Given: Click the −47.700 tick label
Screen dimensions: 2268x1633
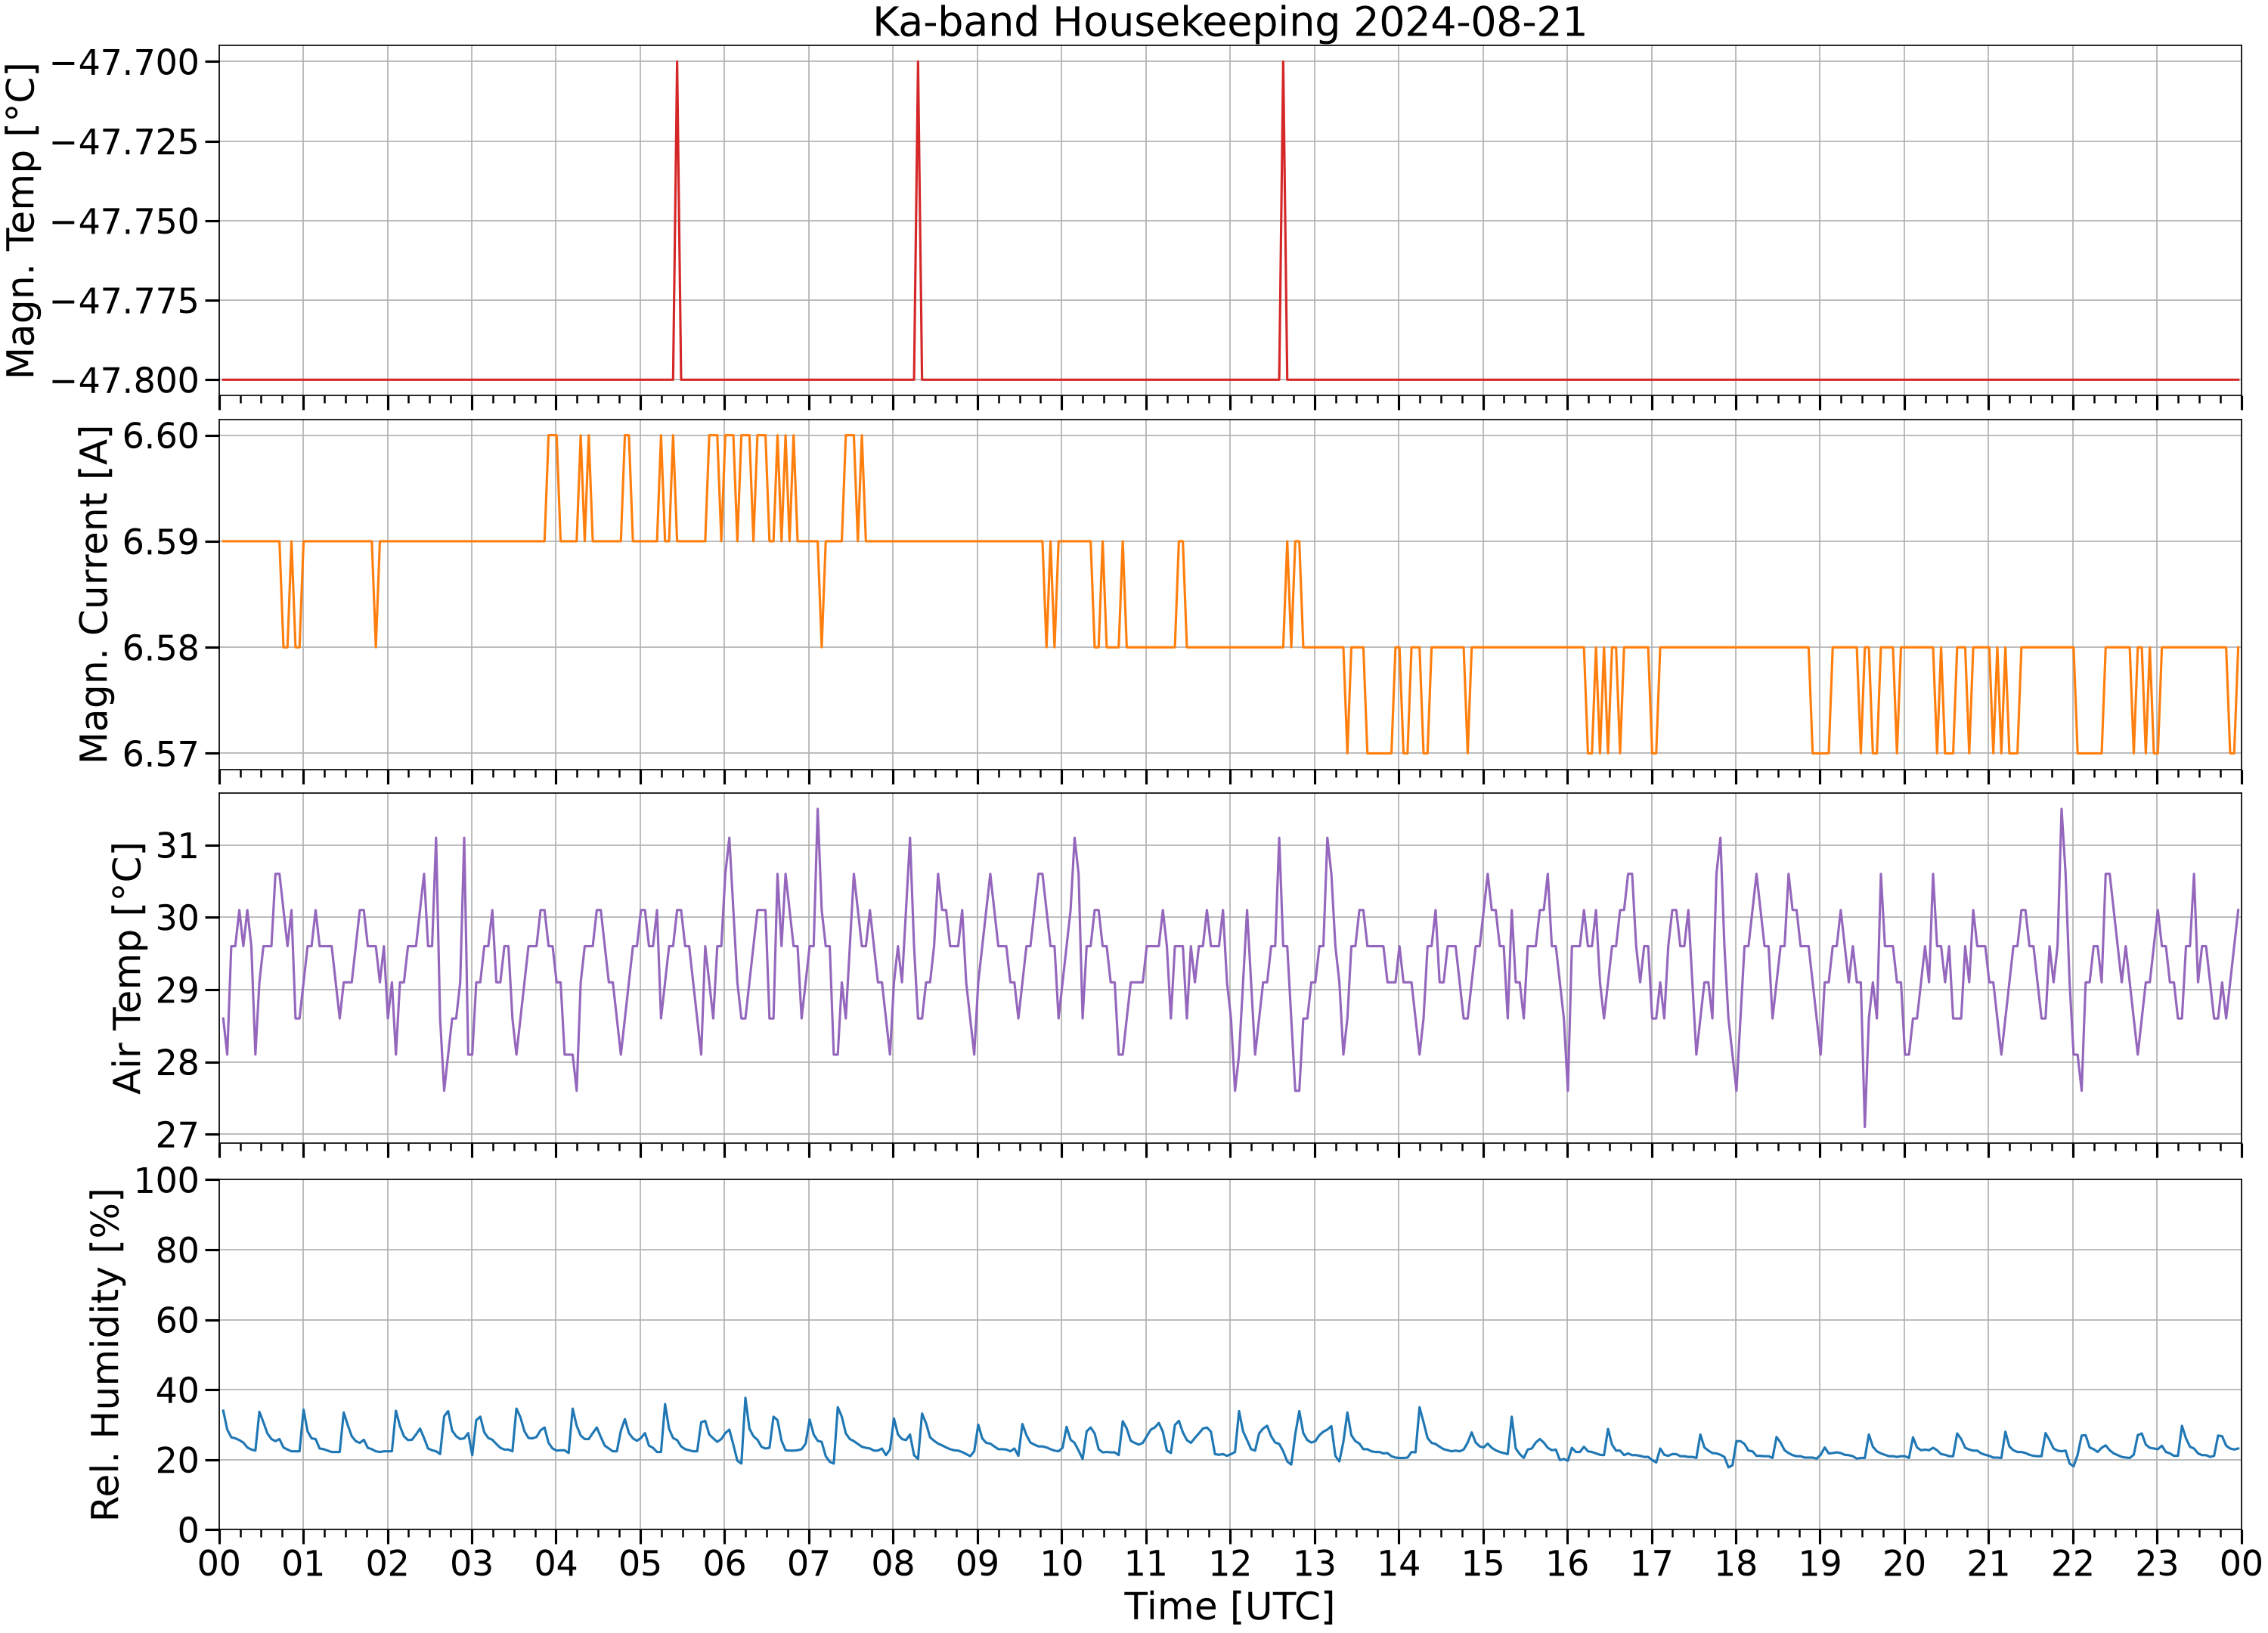Looking at the screenshot, I should point(124,62).
